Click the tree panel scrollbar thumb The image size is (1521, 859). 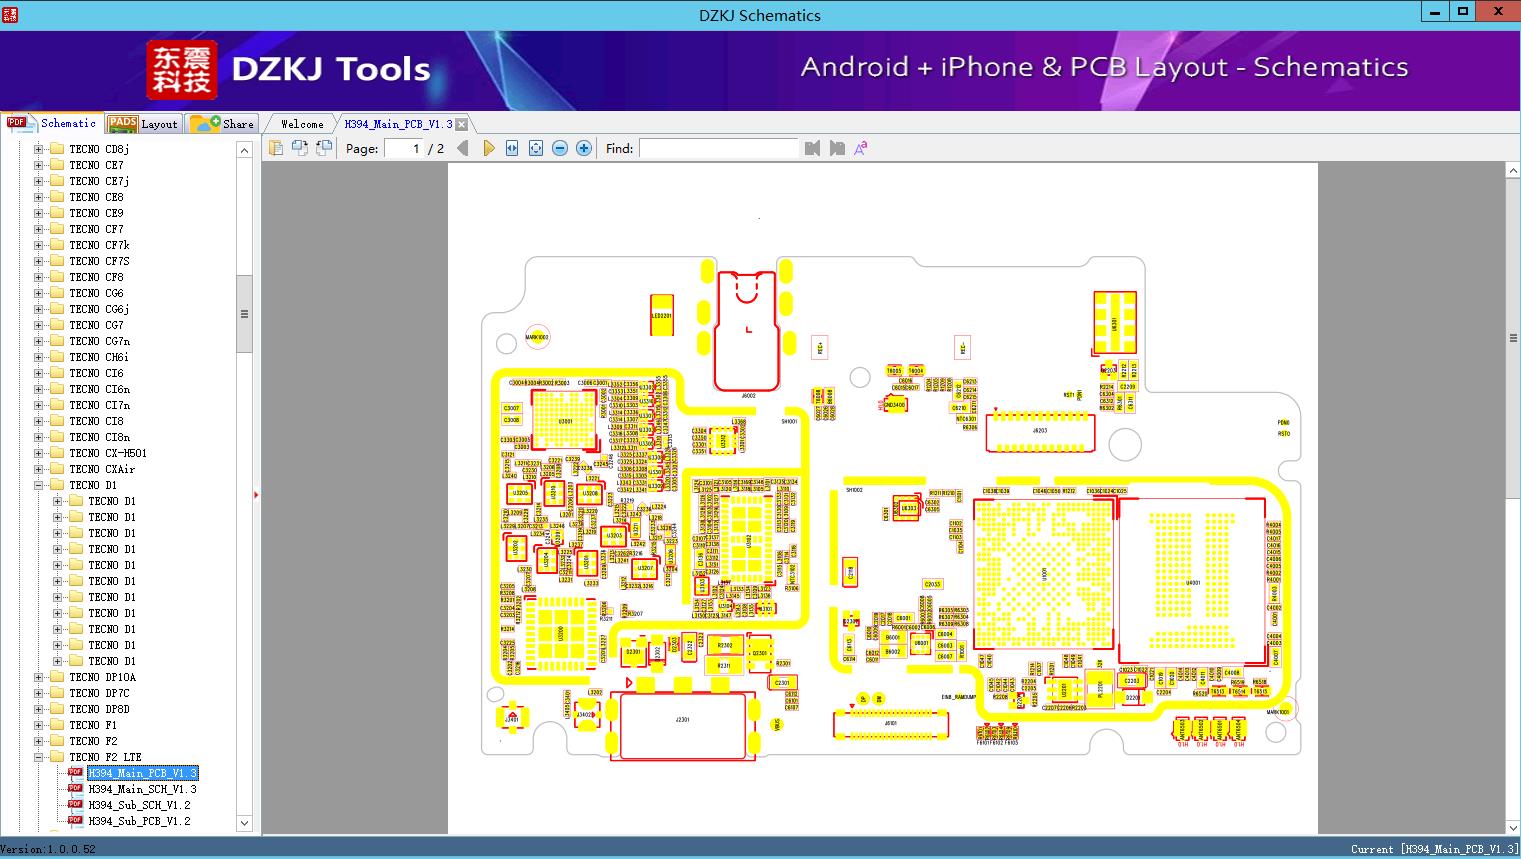coord(244,314)
